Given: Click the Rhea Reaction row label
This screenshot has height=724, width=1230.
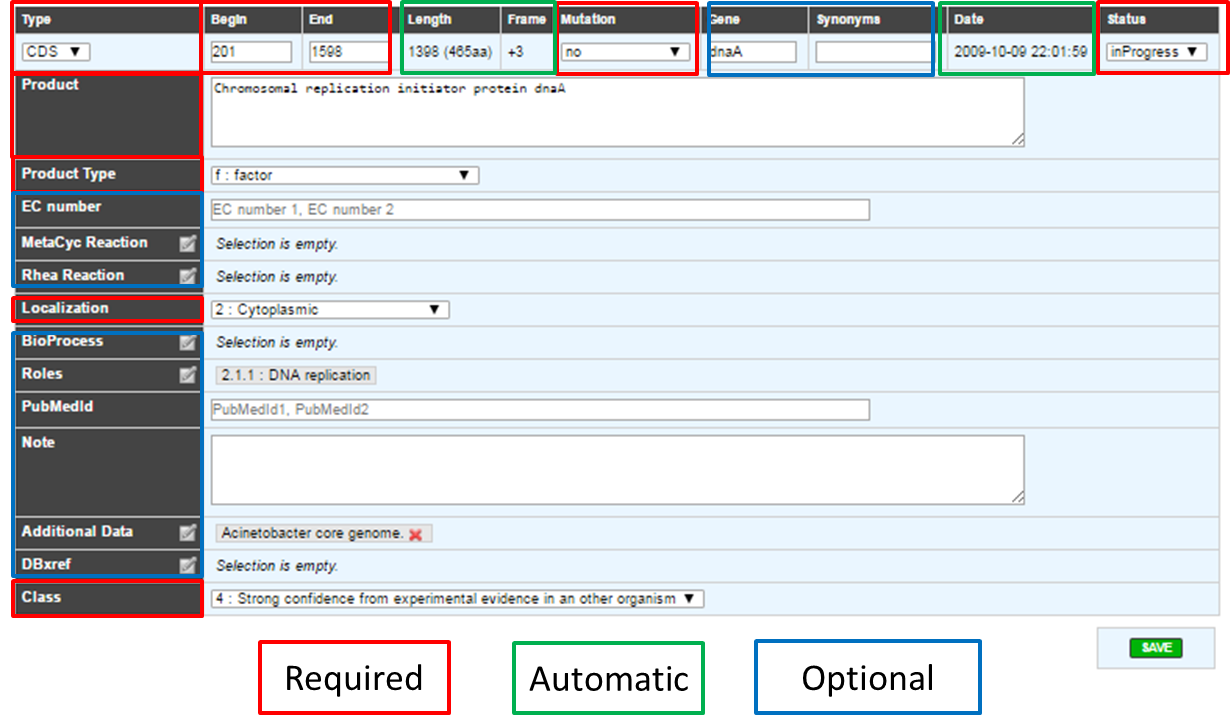Looking at the screenshot, I should click(73, 276).
